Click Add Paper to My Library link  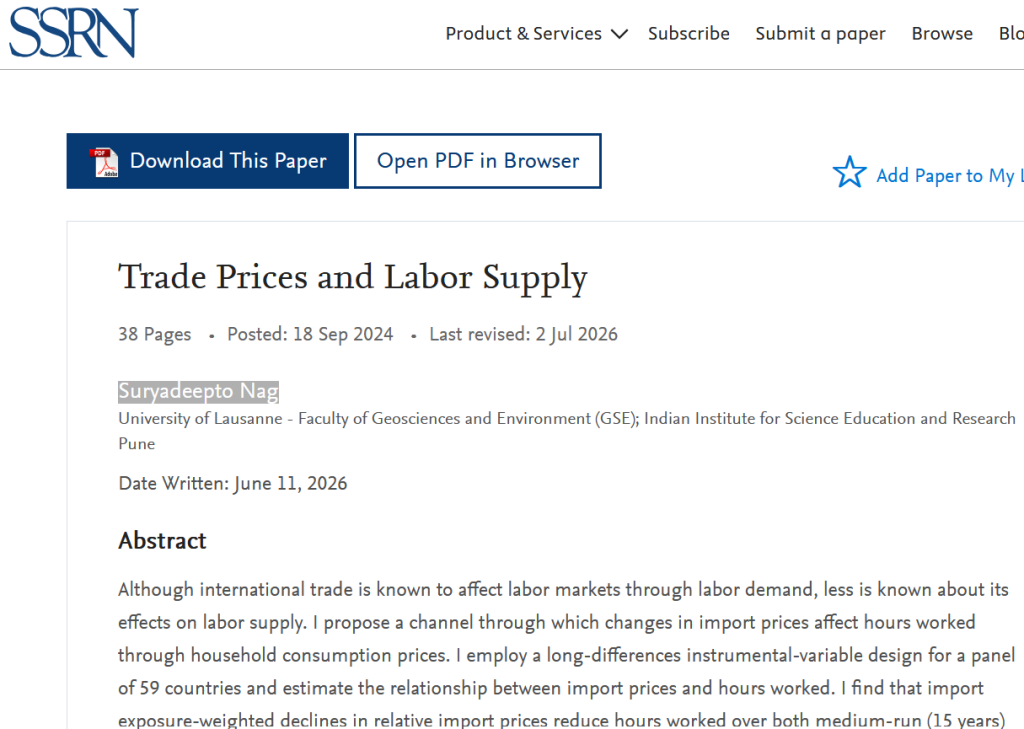point(950,175)
